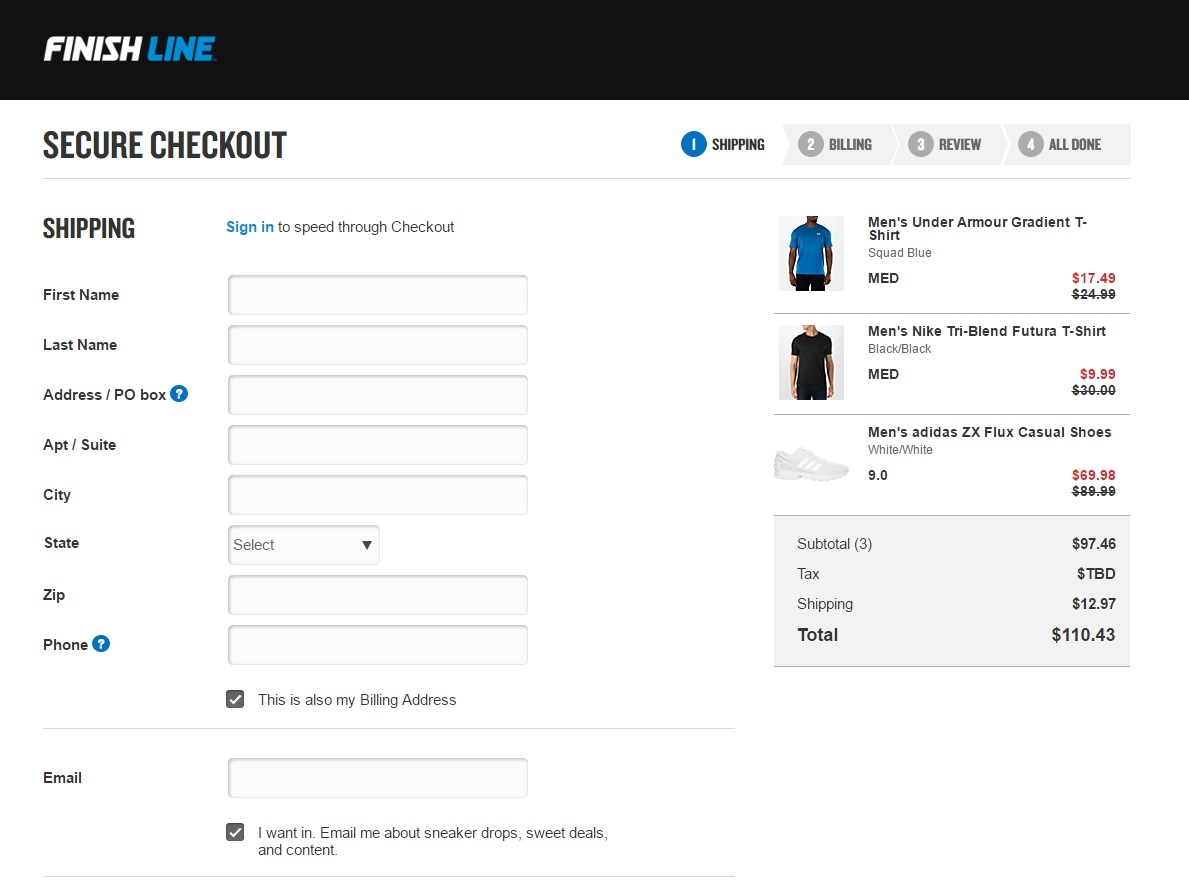Screen dimensions: 1189x885
Task: Open Men's Under Armour Gradient T-Shirt product link
Action: pyautogui.click(x=977, y=228)
